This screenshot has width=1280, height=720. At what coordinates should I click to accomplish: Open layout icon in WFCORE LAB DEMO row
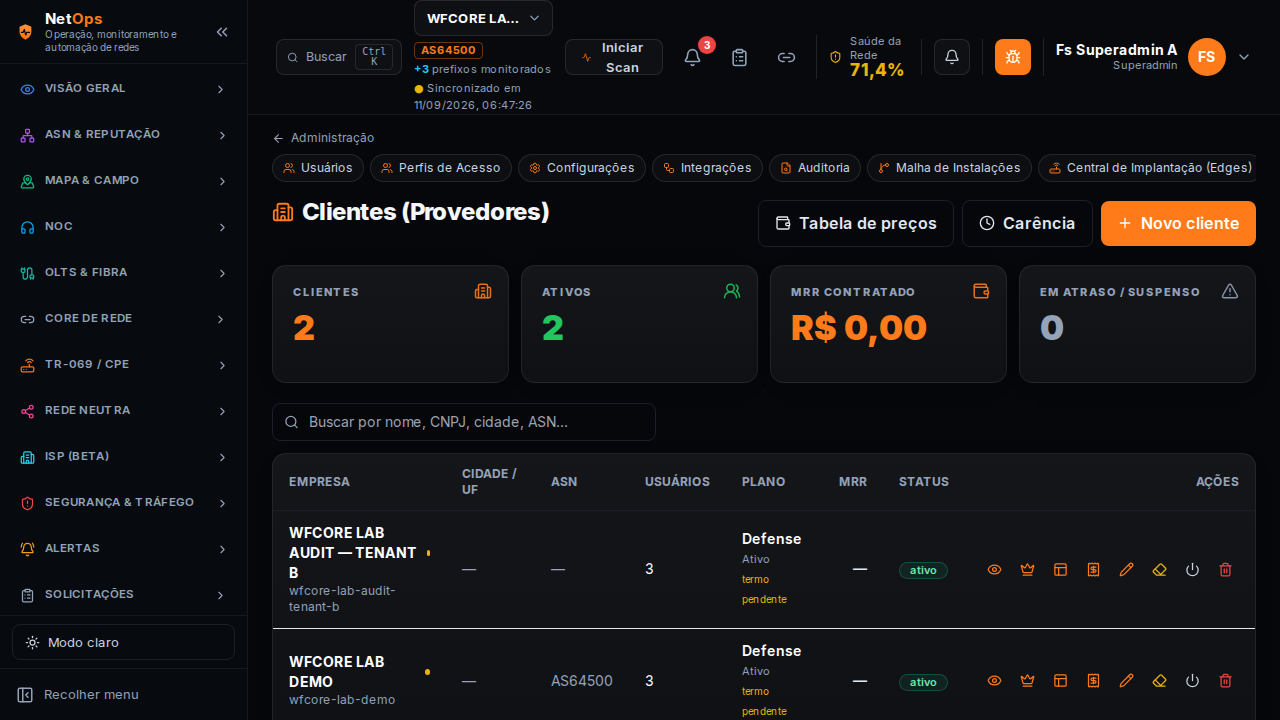click(x=1060, y=680)
